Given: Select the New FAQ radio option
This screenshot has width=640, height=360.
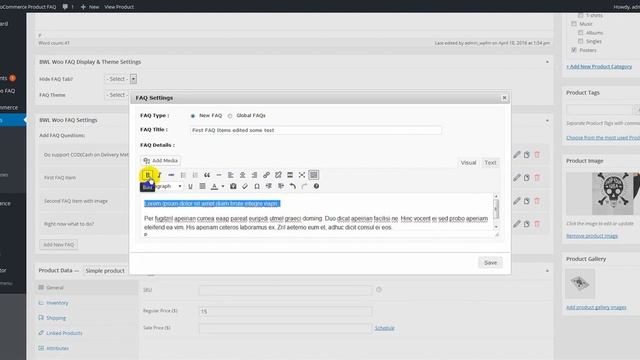Looking at the screenshot, I should point(193,116).
